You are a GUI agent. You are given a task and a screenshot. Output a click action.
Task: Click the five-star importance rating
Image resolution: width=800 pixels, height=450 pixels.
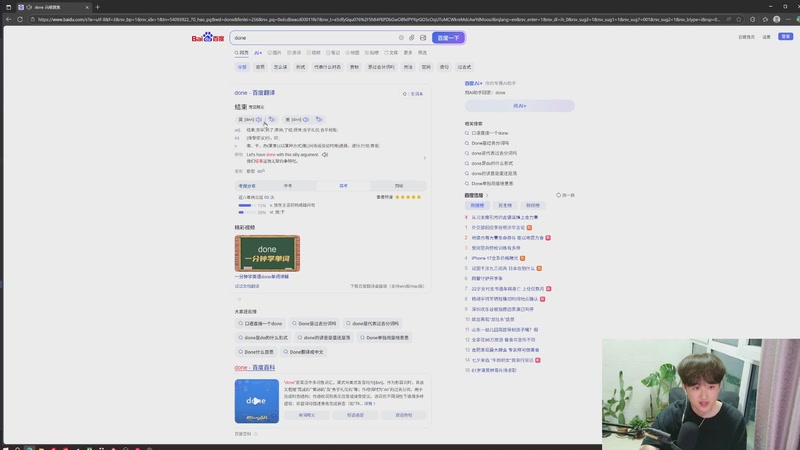pyautogui.click(x=408, y=197)
